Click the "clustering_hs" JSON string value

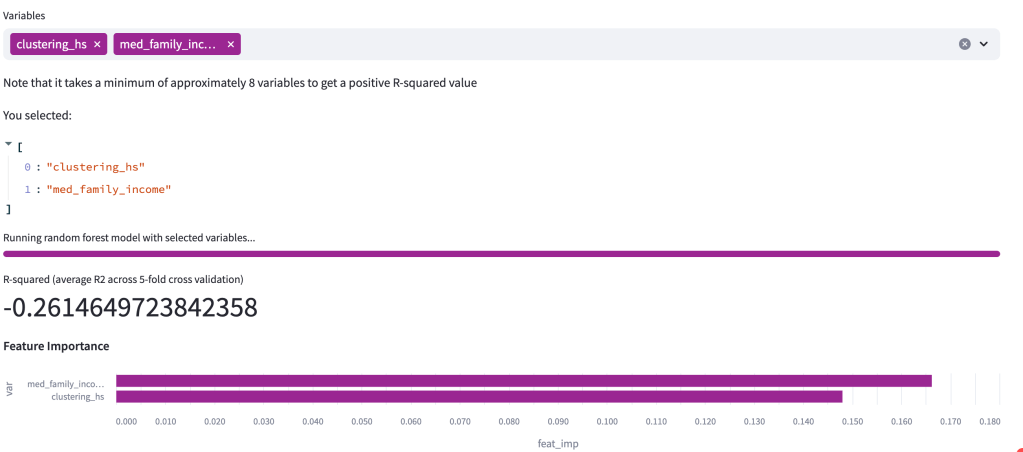102,166
